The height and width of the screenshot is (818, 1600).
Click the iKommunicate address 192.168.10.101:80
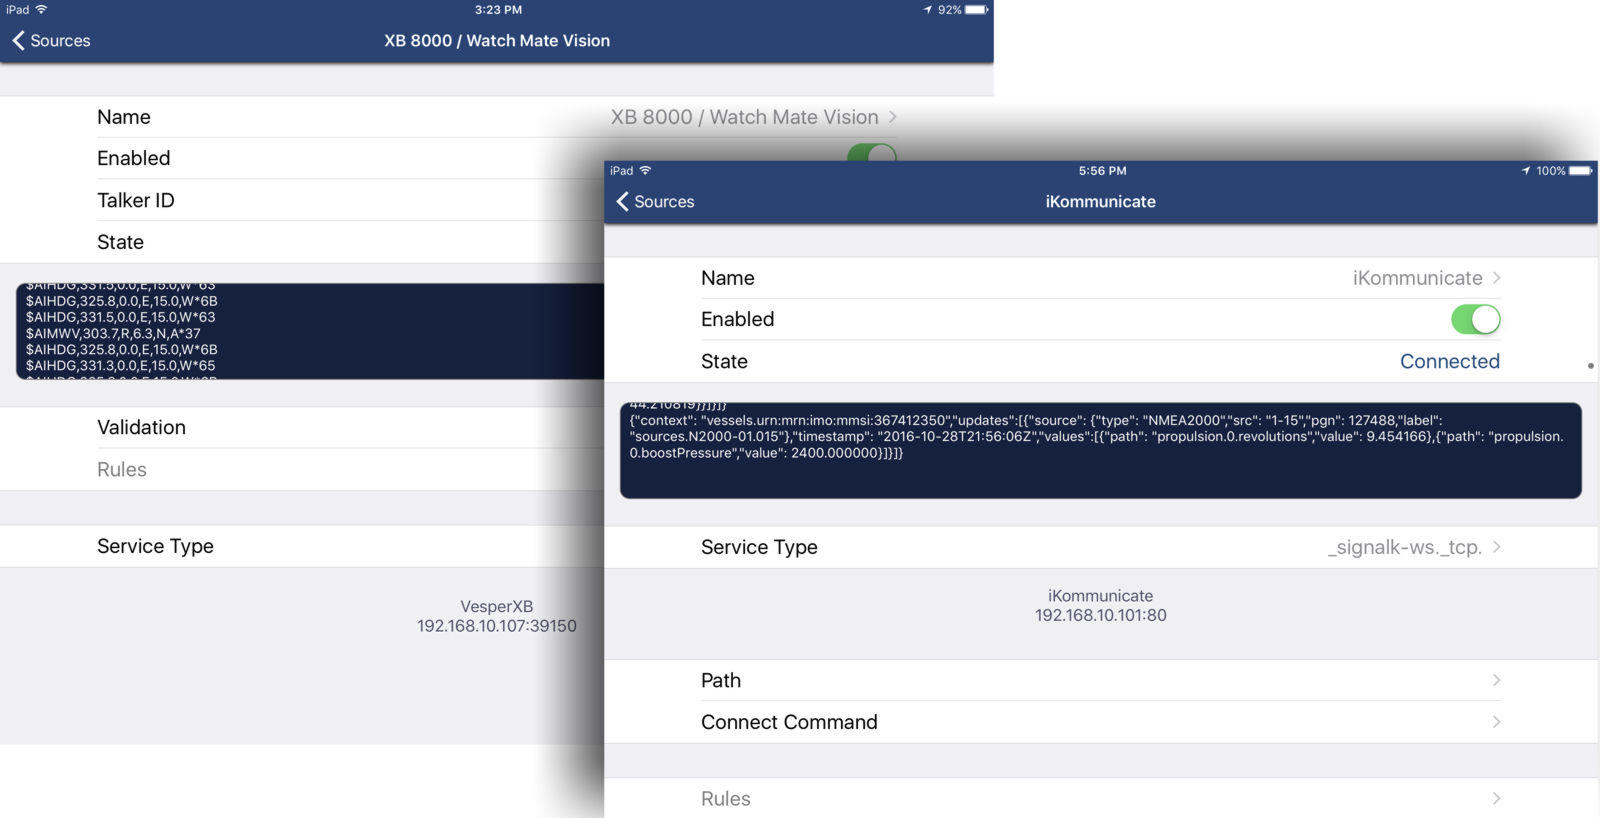[x=1100, y=615]
